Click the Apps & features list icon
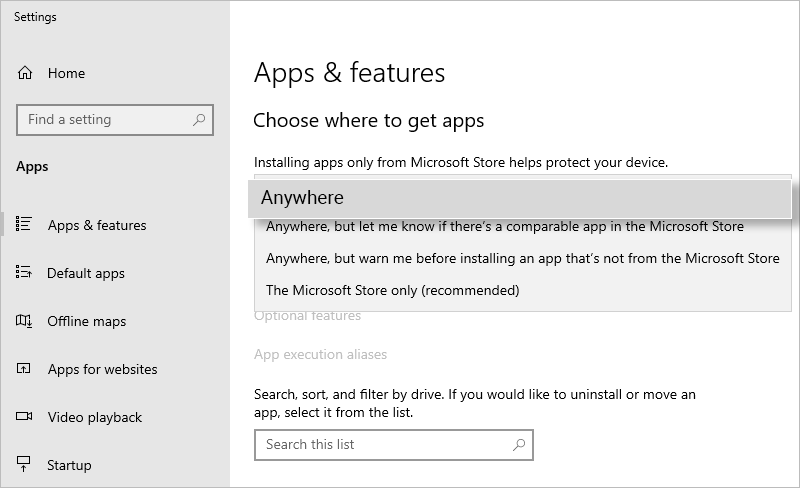The height and width of the screenshot is (488, 800). click(25, 225)
